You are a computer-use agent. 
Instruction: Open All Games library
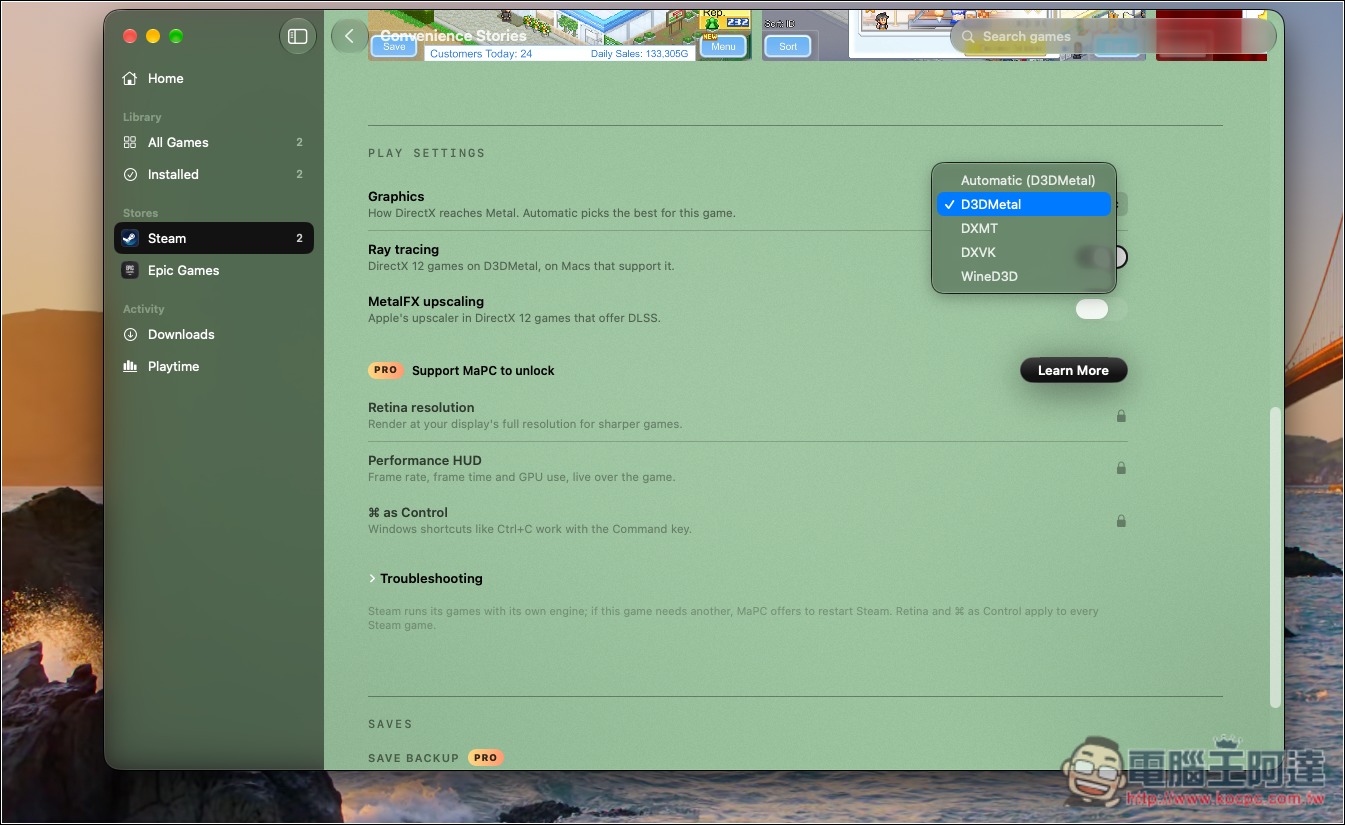pos(214,142)
